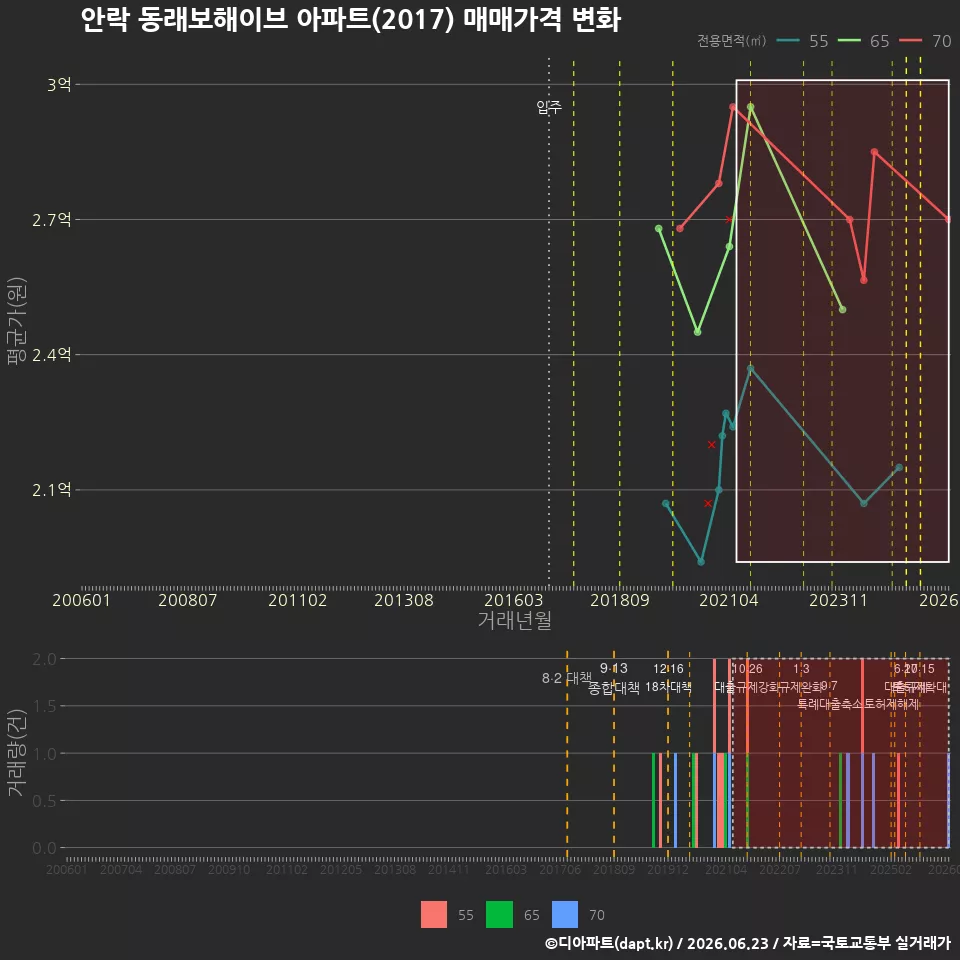
Task: Click the 9·13 annotation label
Action: 613,668
